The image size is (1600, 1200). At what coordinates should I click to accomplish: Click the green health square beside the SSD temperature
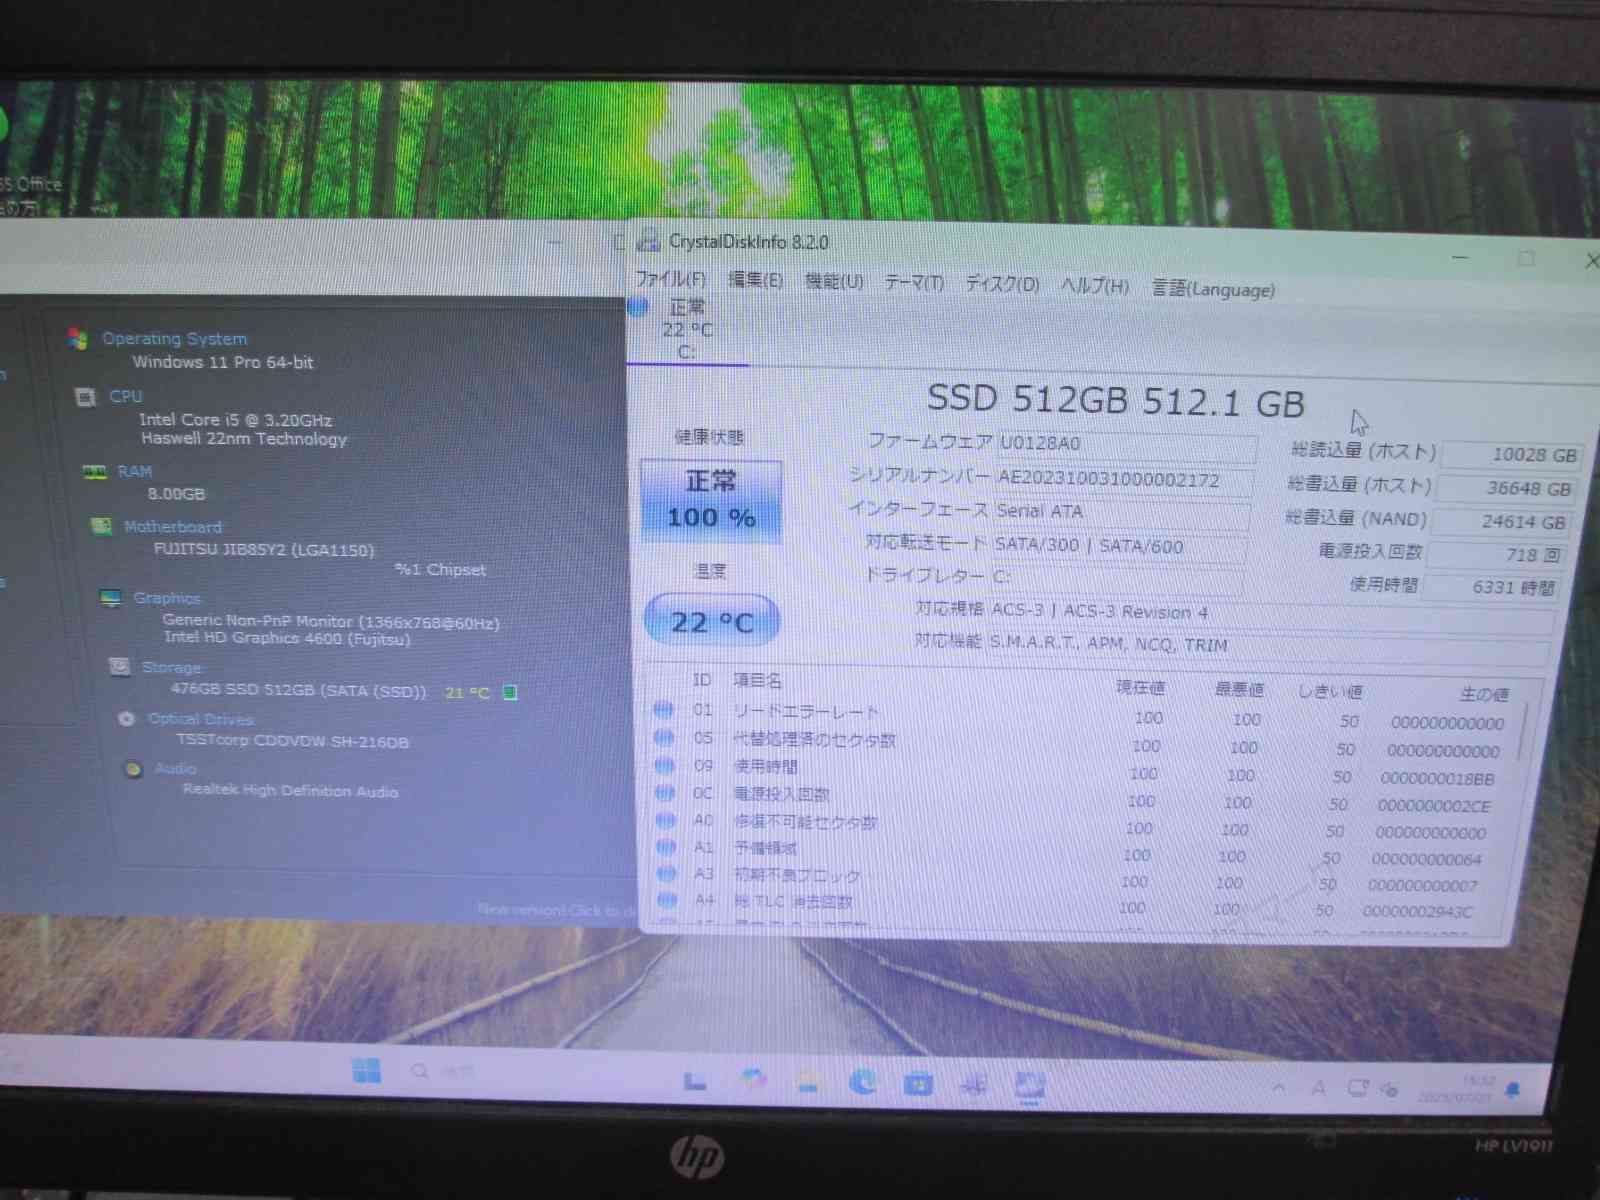(510, 691)
